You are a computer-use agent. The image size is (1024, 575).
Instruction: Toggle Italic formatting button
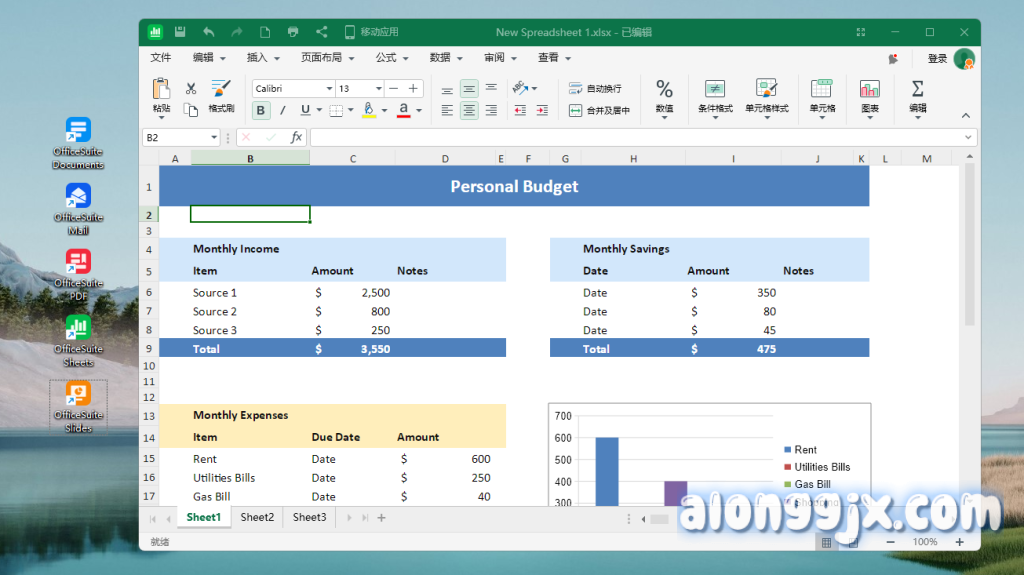coord(282,110)
